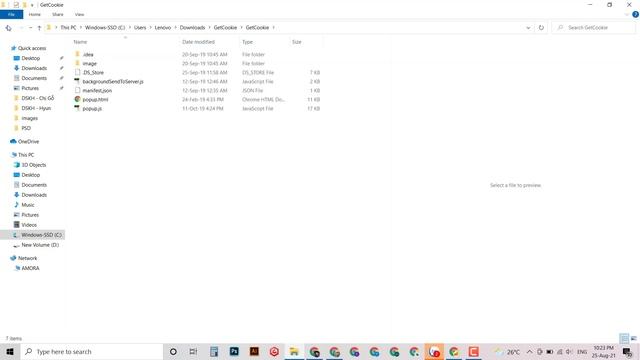Select the popup.html Chrome file
The height and width of the screenshot is (360, 640).
(95, 99)
